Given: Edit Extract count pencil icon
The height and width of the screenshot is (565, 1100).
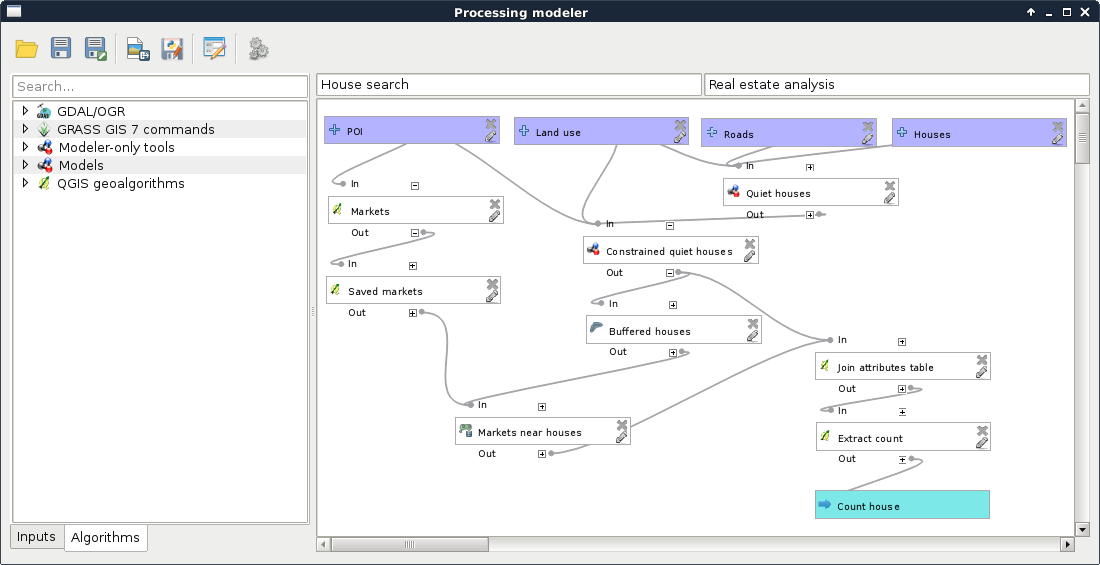Looking at the screenshot, I should pos(983,443).
